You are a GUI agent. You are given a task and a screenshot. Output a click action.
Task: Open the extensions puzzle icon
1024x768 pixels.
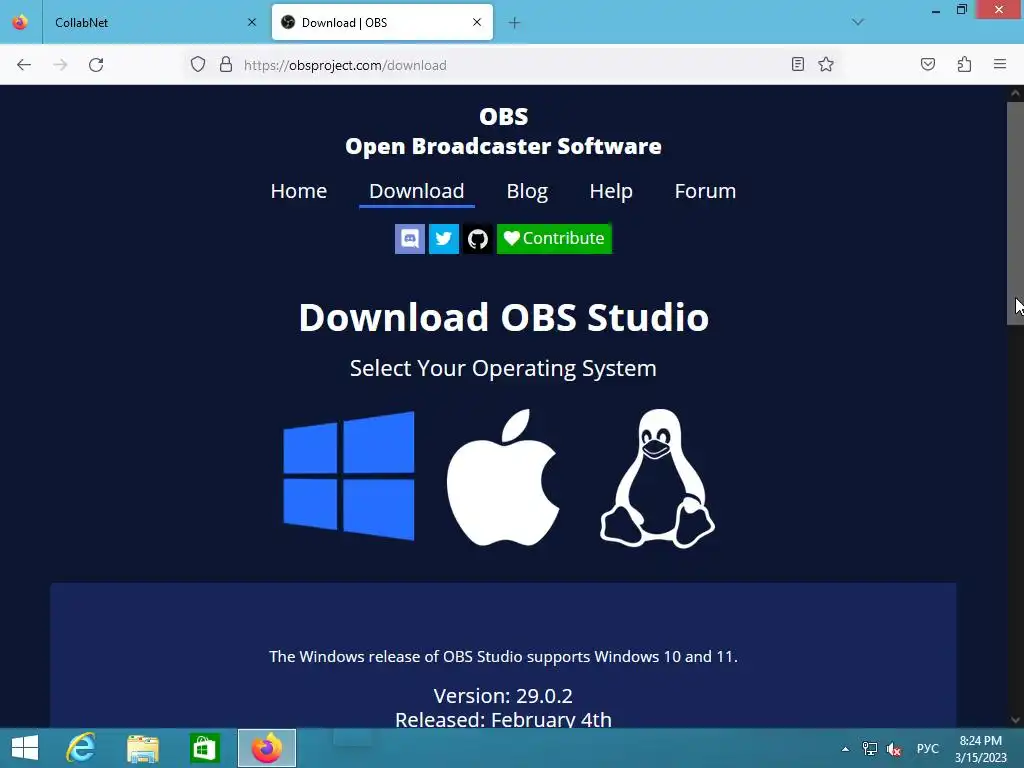964,64
